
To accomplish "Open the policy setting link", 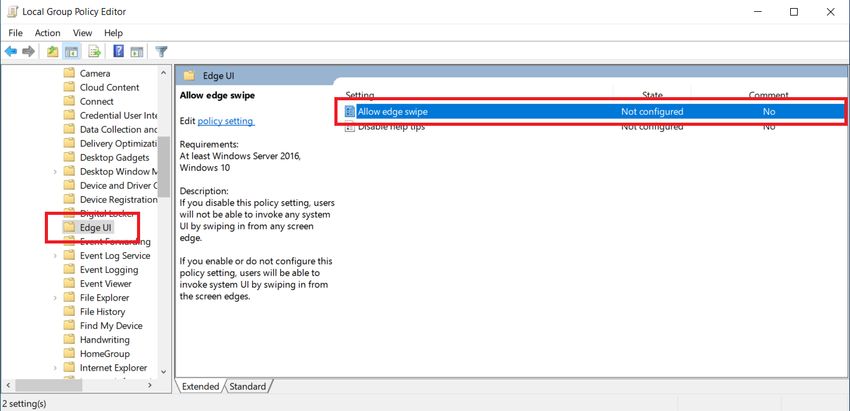I will [x=226, y=121].
